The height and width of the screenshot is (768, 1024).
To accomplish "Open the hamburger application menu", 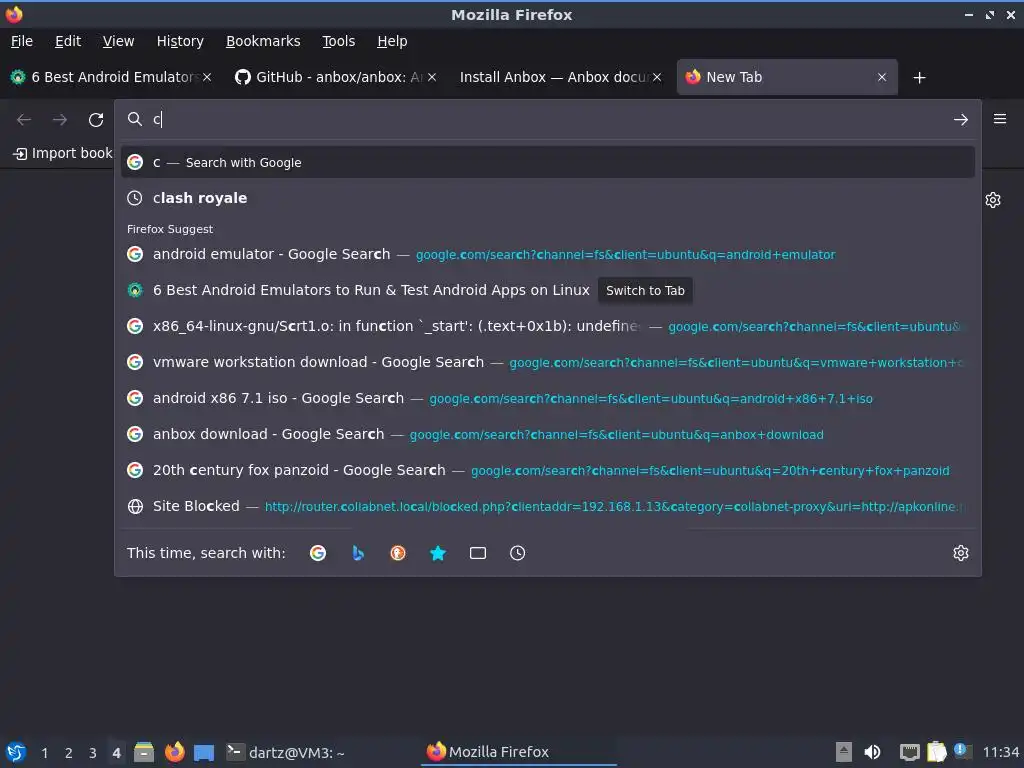I will [x=1000, y=119].
